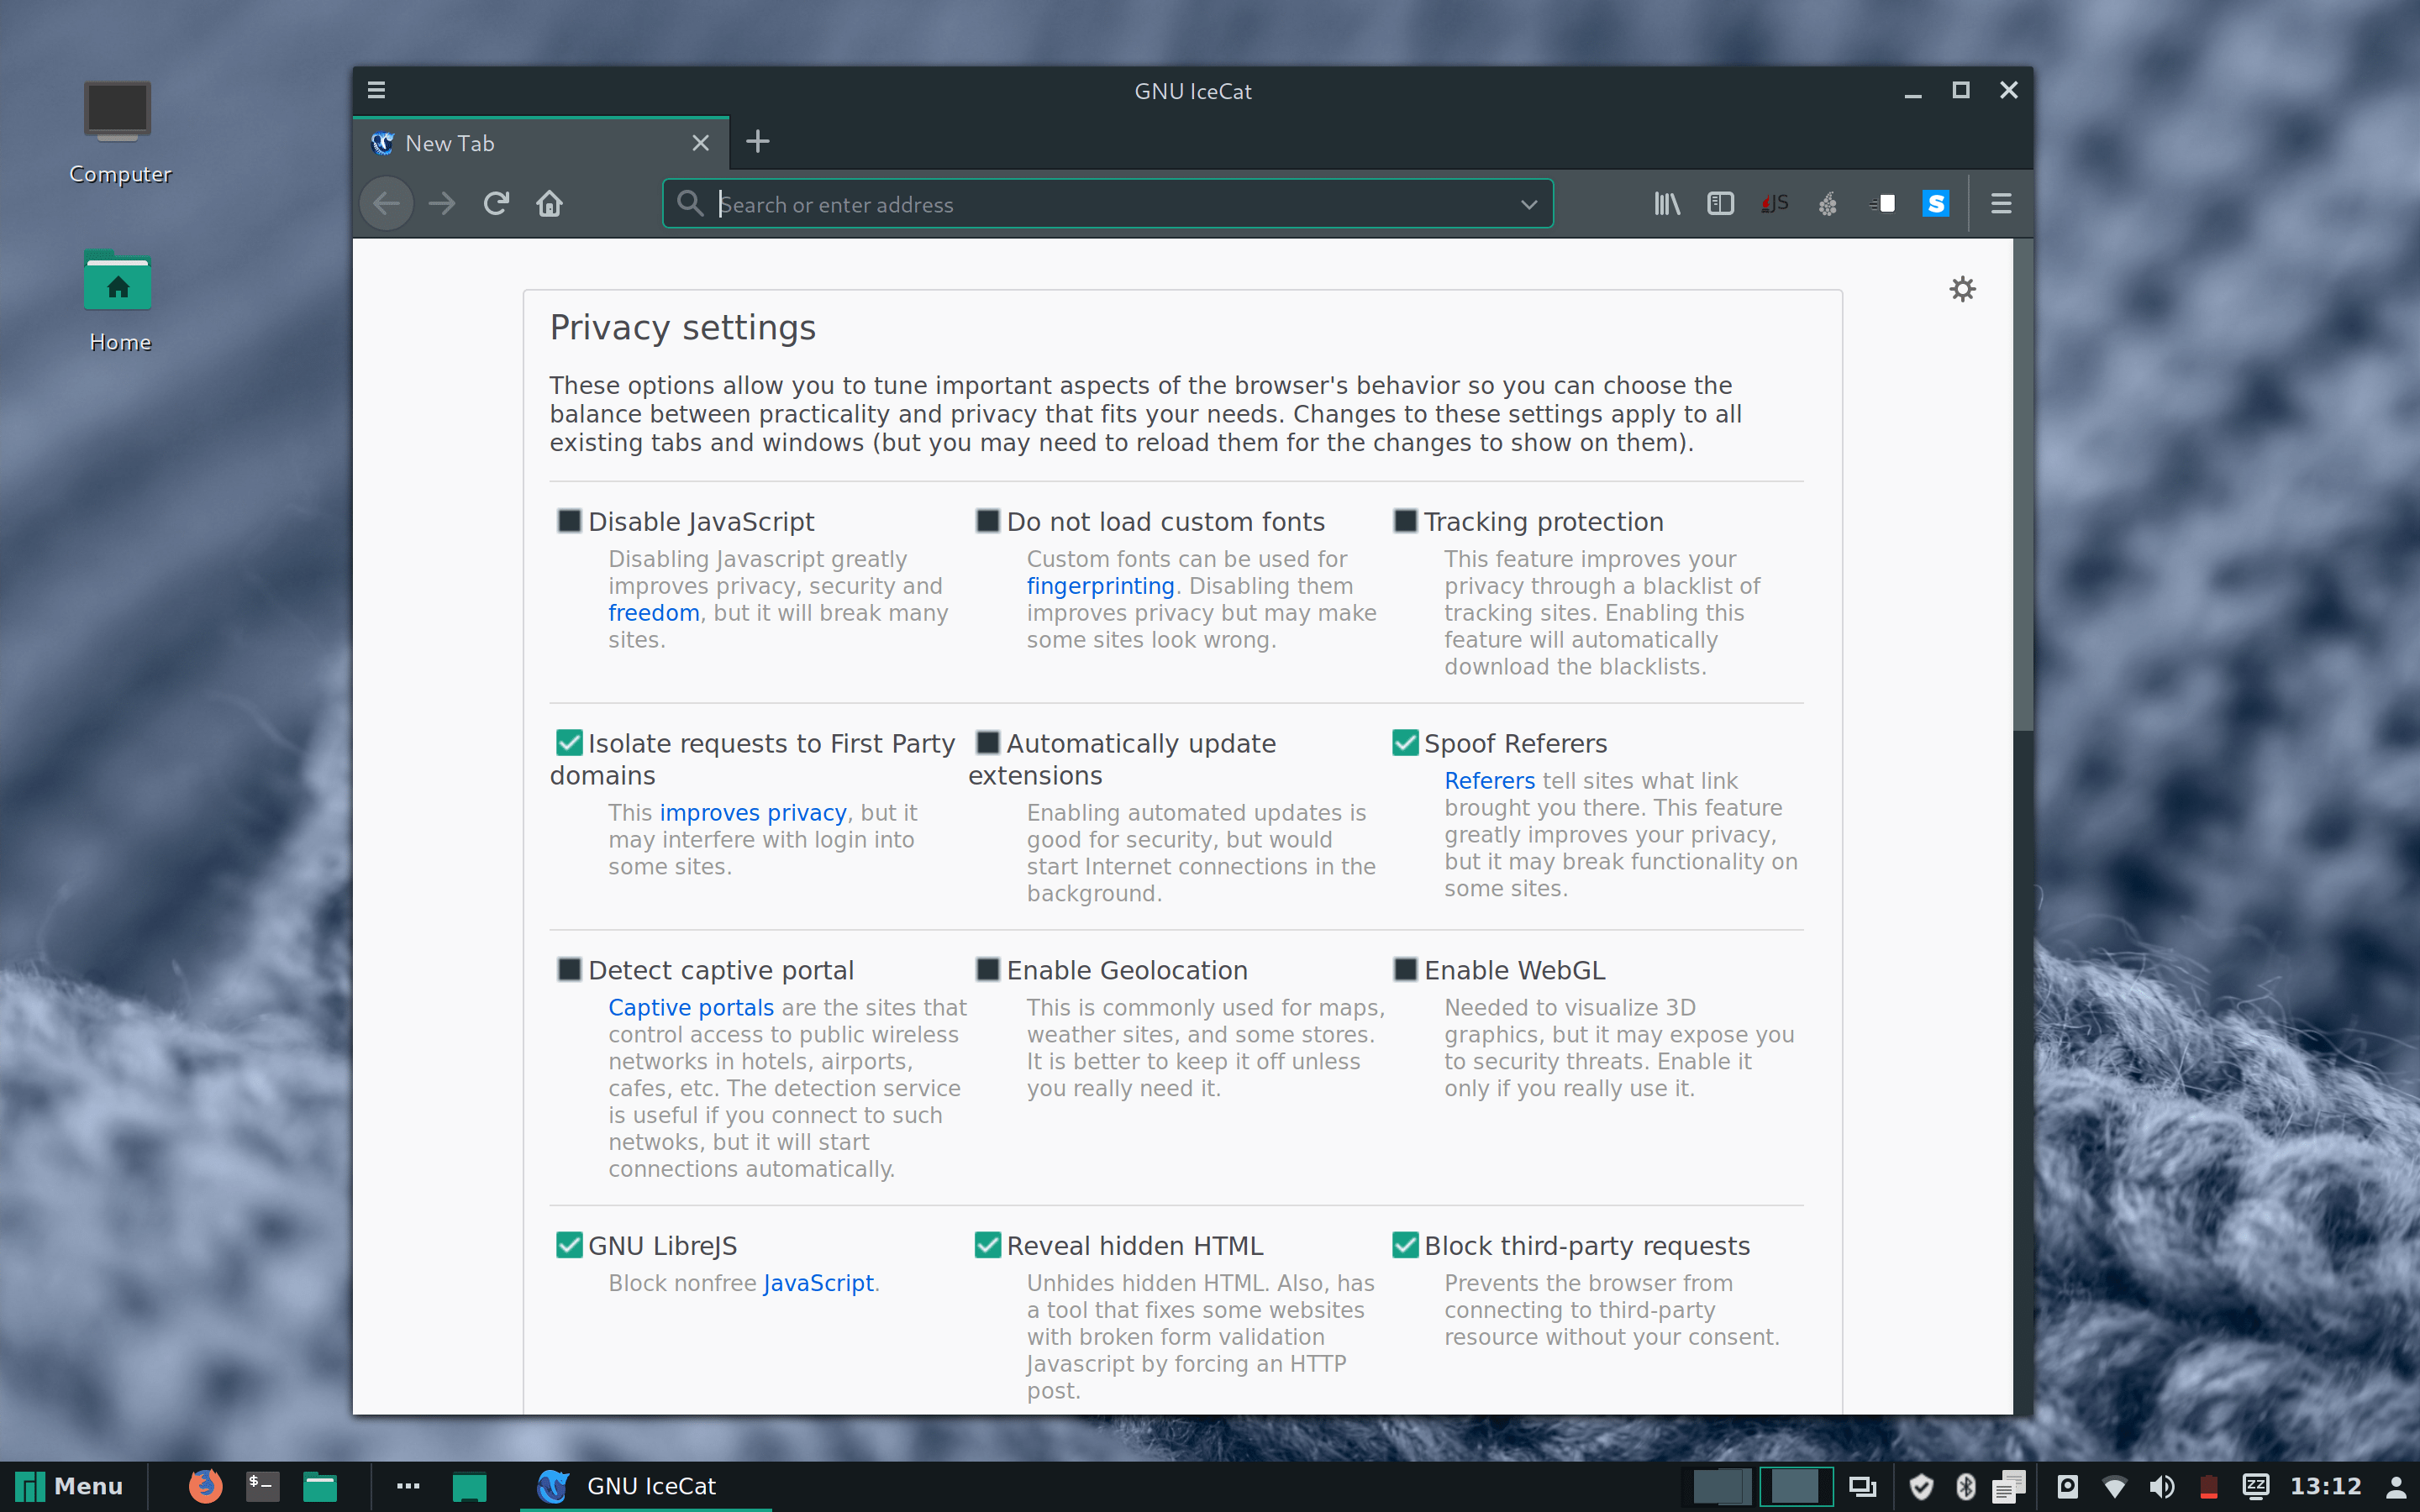Screen dimensions: 2420x1512
Task: Uncheck Isolate requests to First Party domains
Action: pos(569,742)
